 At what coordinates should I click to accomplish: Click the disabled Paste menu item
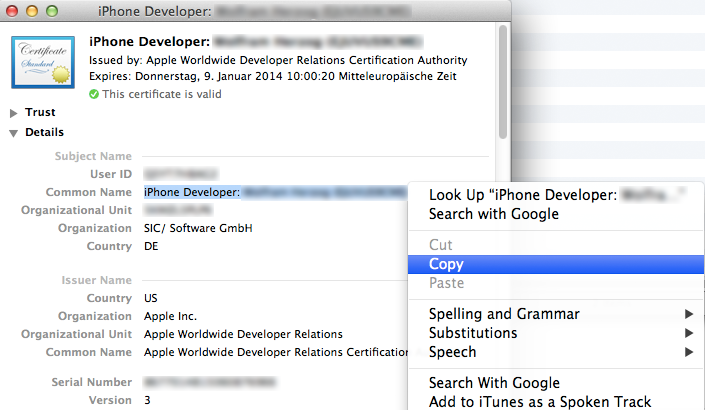556,283
